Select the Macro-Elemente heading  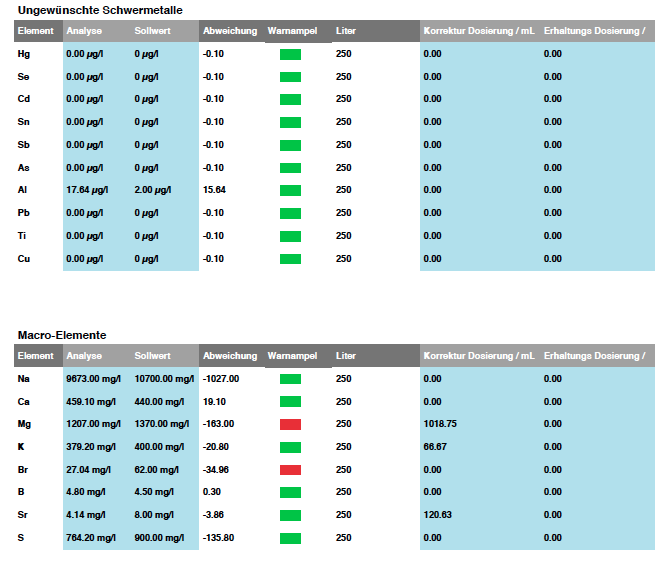coord(62,335)
